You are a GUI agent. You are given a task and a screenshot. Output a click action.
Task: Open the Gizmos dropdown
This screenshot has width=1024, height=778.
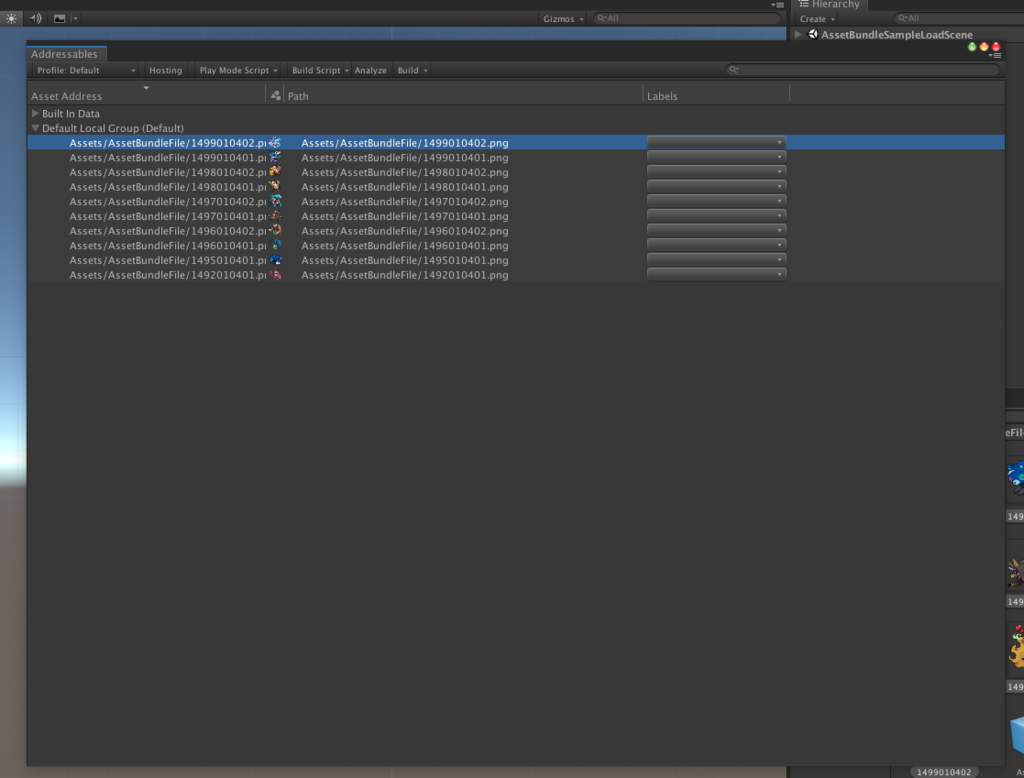pos(562,19)
